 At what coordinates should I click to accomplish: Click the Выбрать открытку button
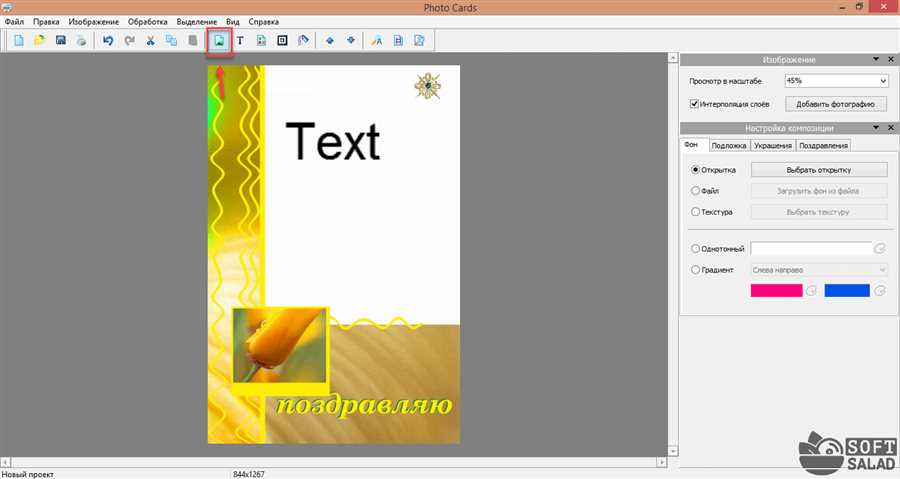[818, 170]
